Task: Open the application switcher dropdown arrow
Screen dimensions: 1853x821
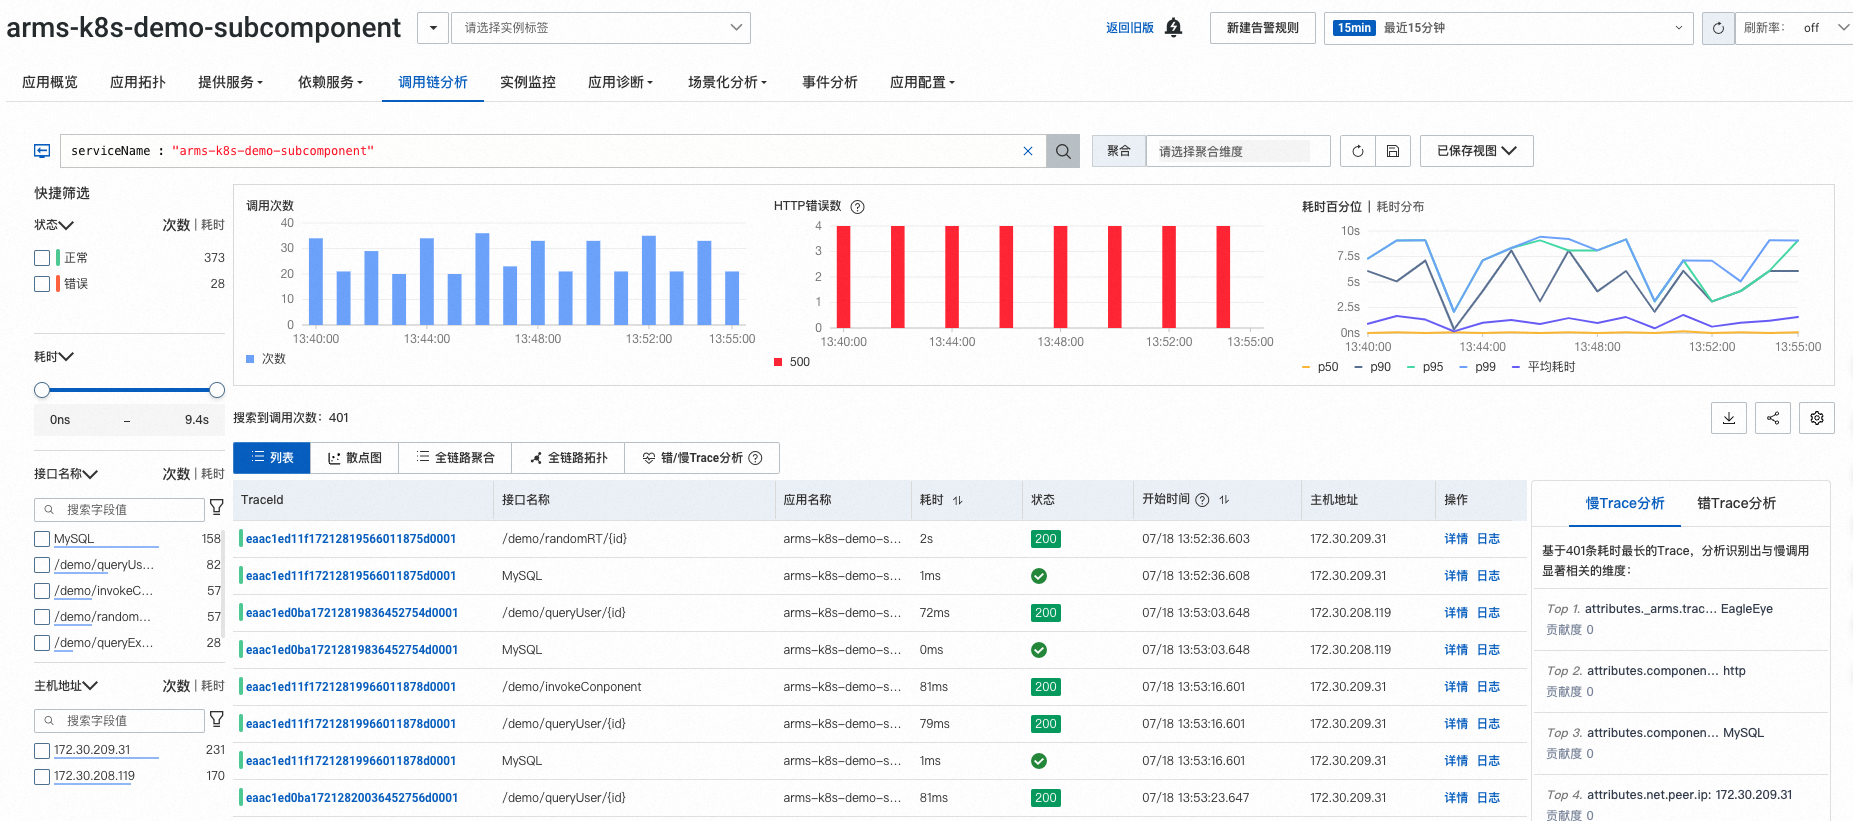Action: coord(433,28)
